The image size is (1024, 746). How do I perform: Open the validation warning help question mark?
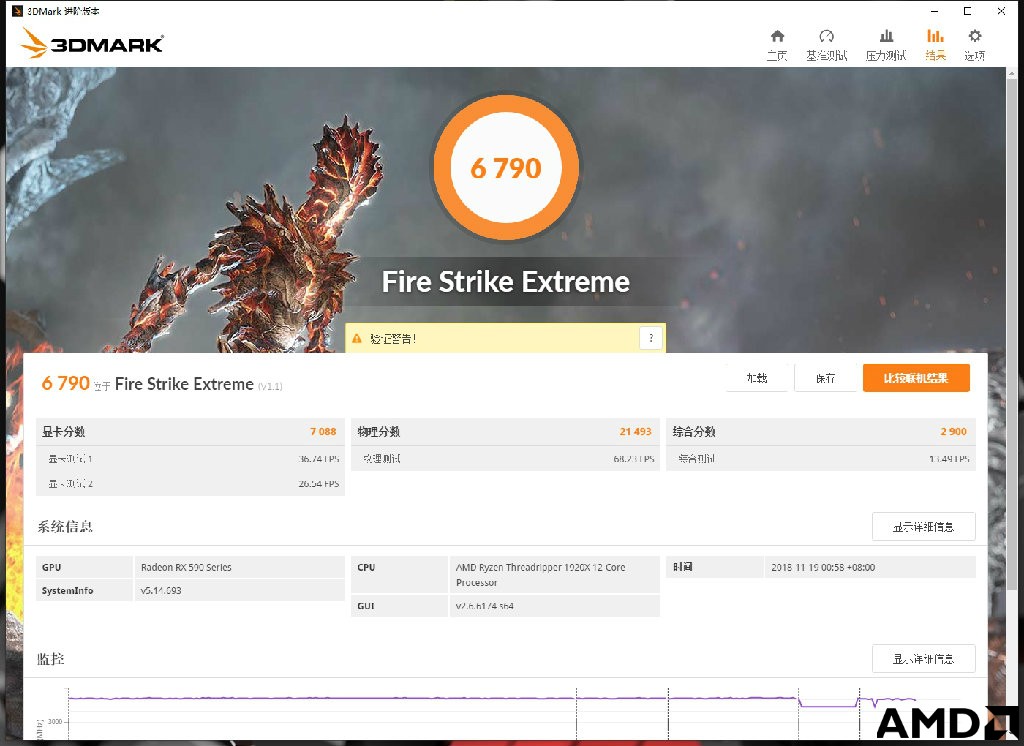point(650,338)
